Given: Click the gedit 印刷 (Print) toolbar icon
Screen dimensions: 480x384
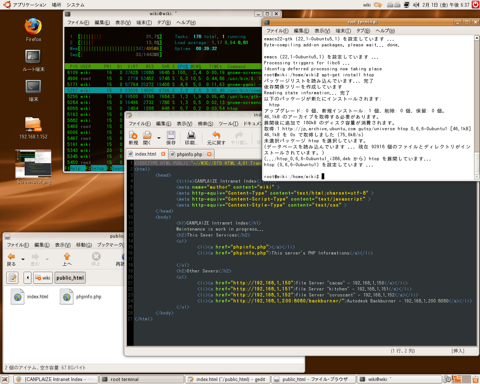Looking at the screenshot, I should click(191, 138).
